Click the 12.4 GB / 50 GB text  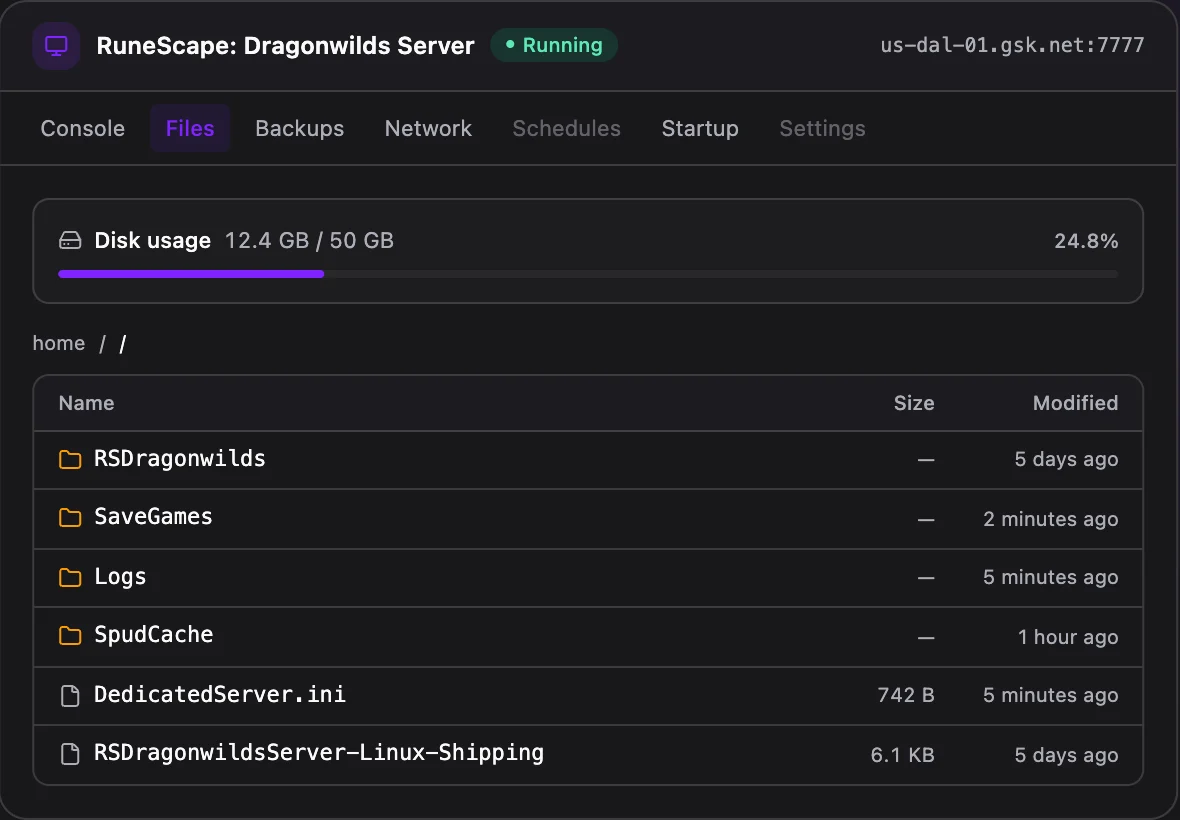click(309, 241)
